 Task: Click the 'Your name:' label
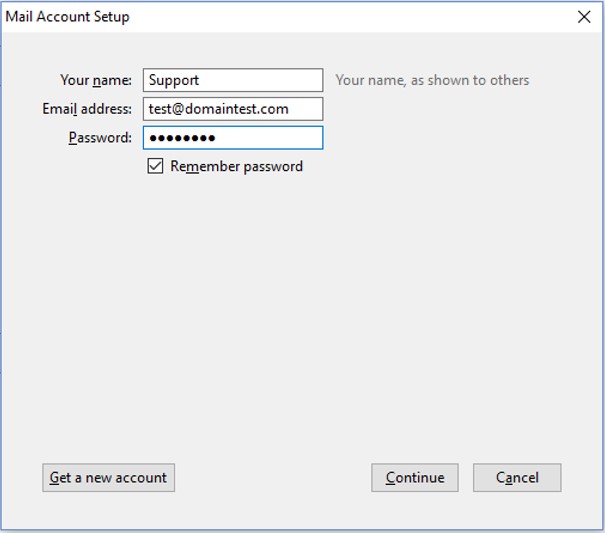(96, 80)
